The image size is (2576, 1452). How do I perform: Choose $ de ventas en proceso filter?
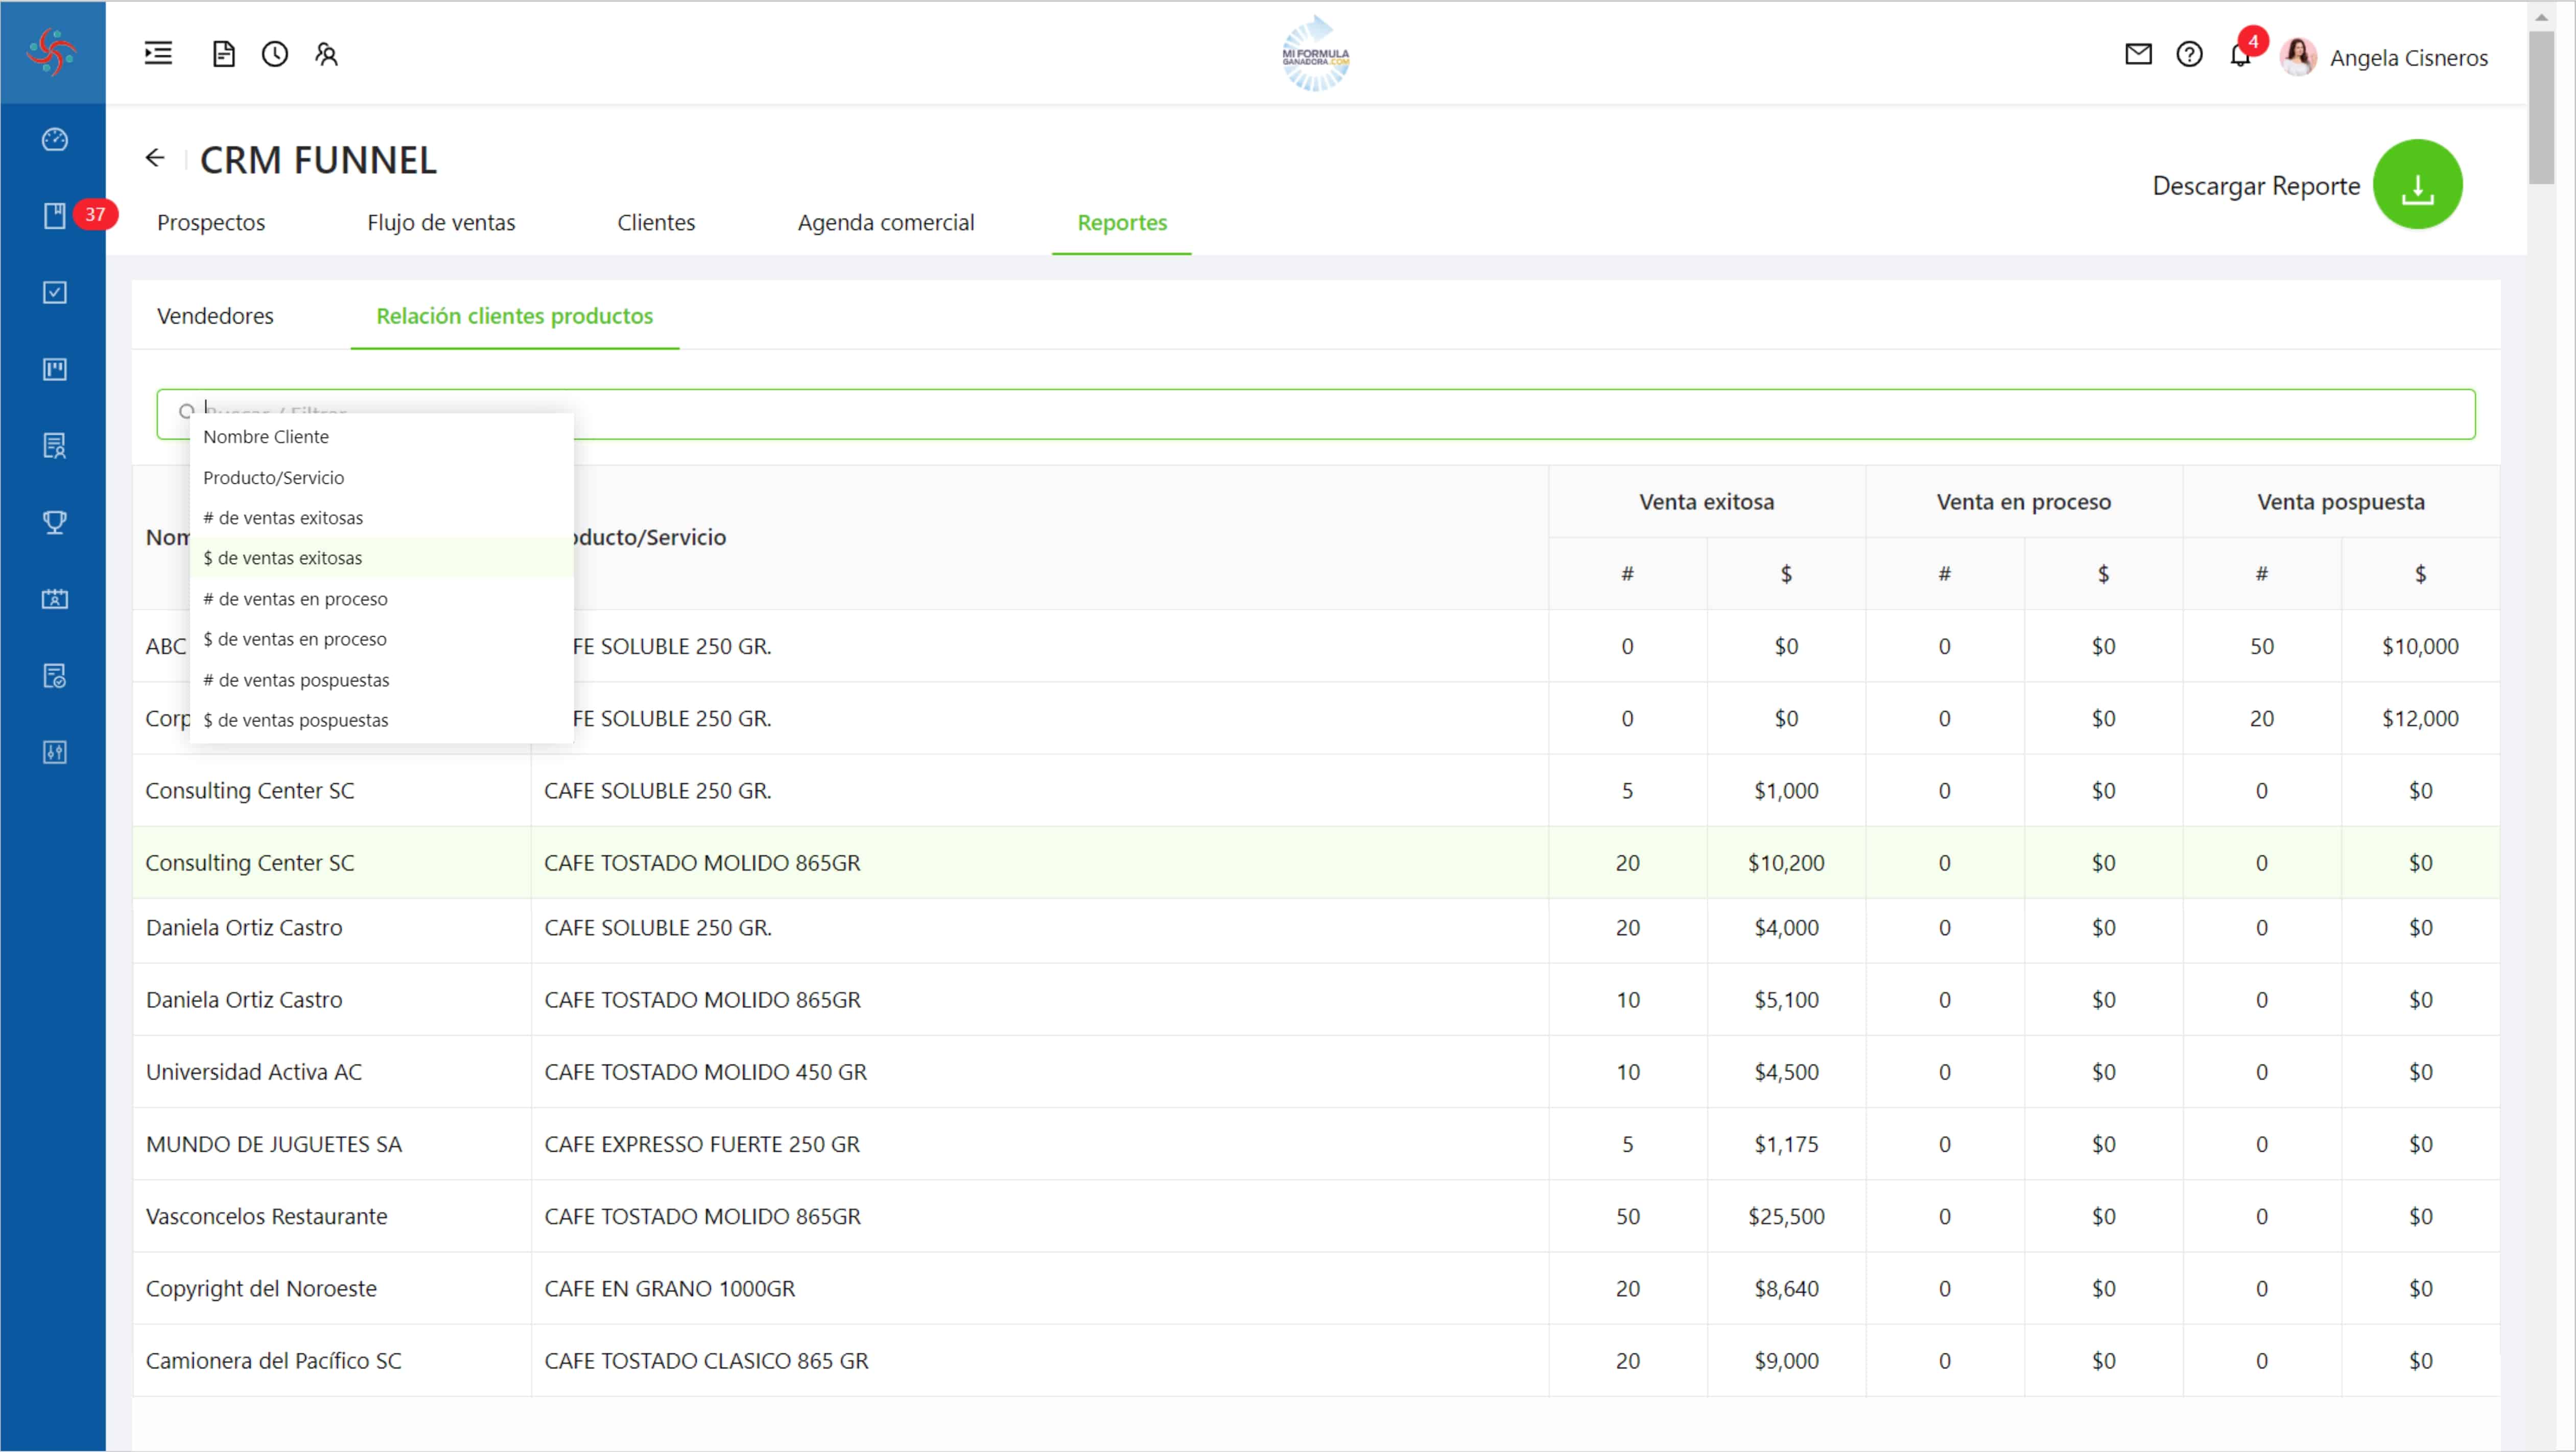point(381,638)
